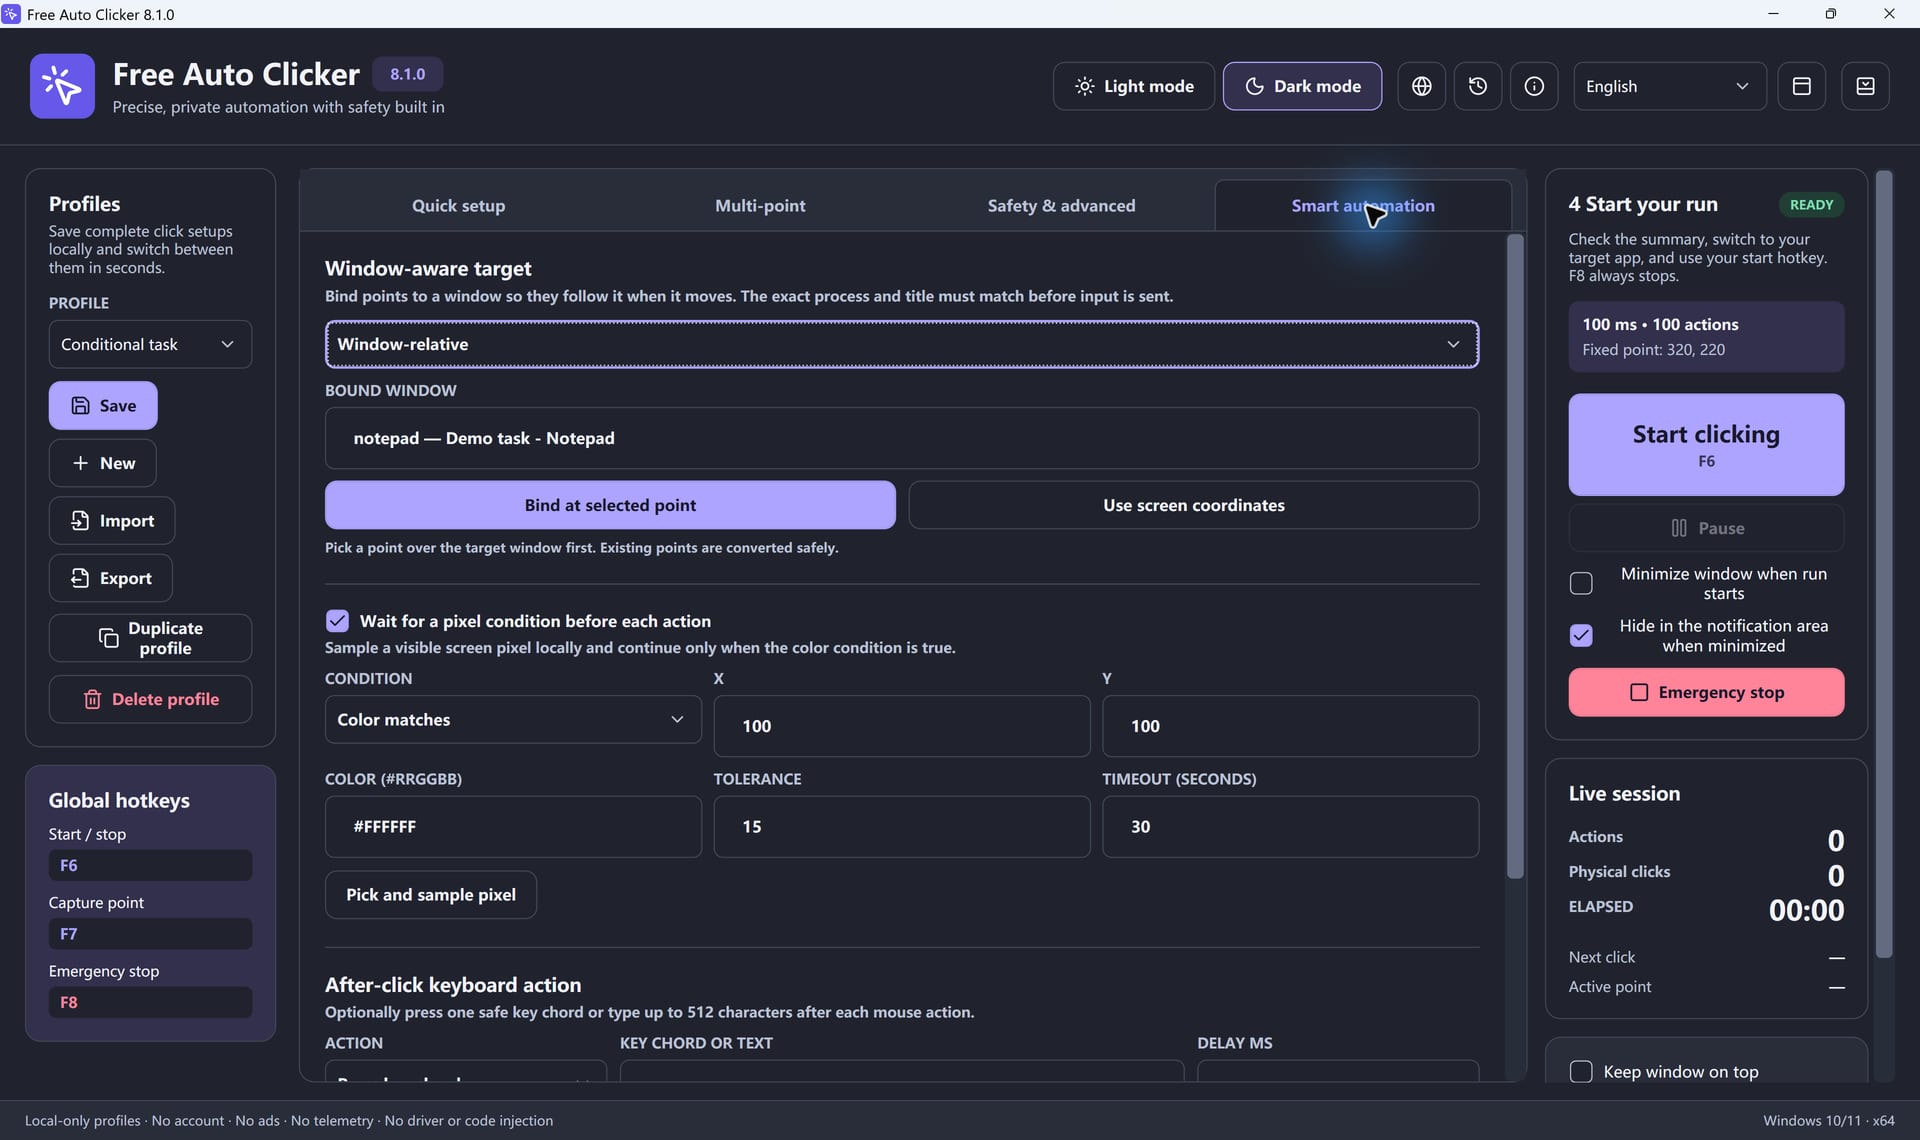
Task: Open the Safety & advanced tab
Action: coord(1061,205)
